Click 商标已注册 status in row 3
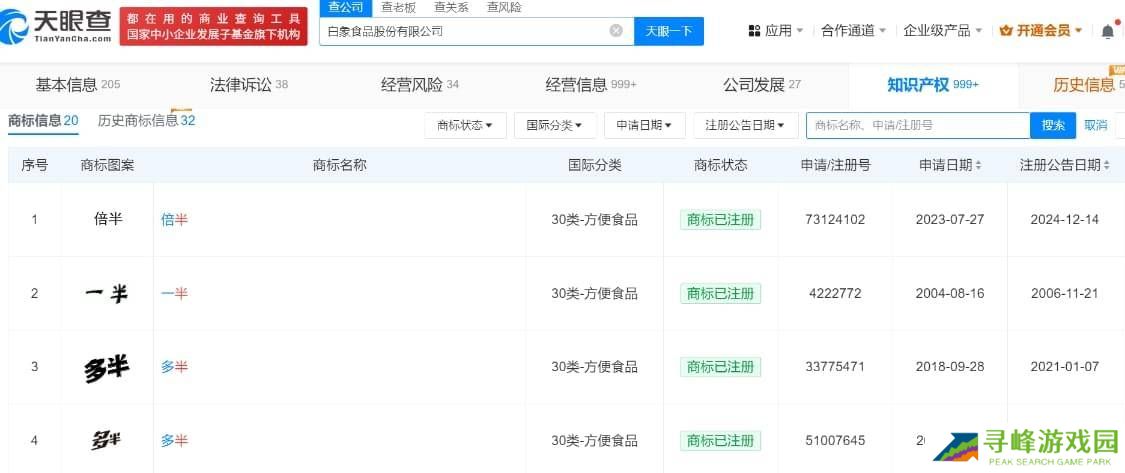This screenshot has height=473, width=1125. point(720,367)
